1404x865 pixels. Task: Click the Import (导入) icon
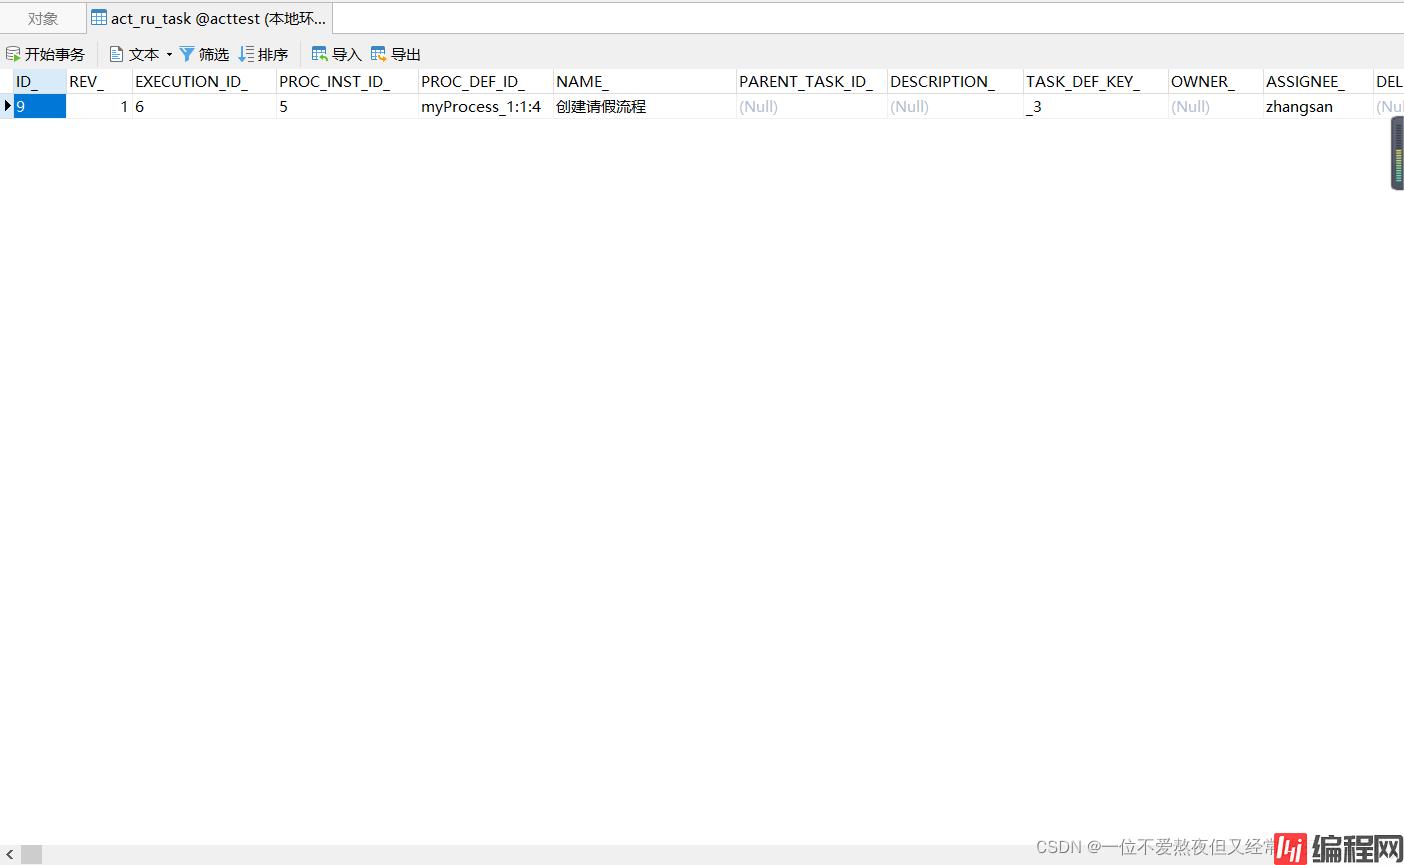[320, 54]
